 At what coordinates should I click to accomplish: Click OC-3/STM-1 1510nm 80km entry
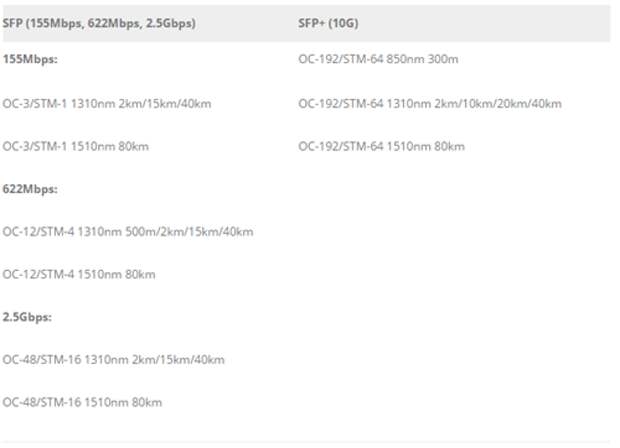coord(76,146)
